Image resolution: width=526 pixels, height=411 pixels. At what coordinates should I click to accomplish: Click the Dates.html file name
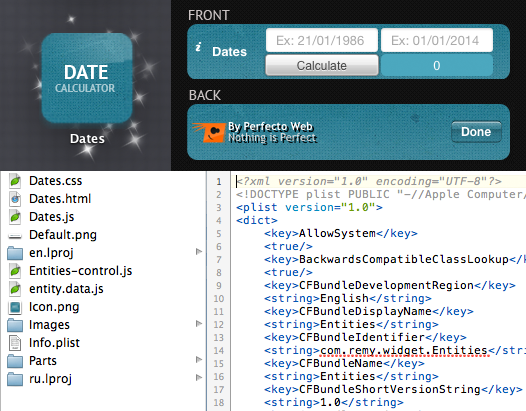click(x=60, y=199)
